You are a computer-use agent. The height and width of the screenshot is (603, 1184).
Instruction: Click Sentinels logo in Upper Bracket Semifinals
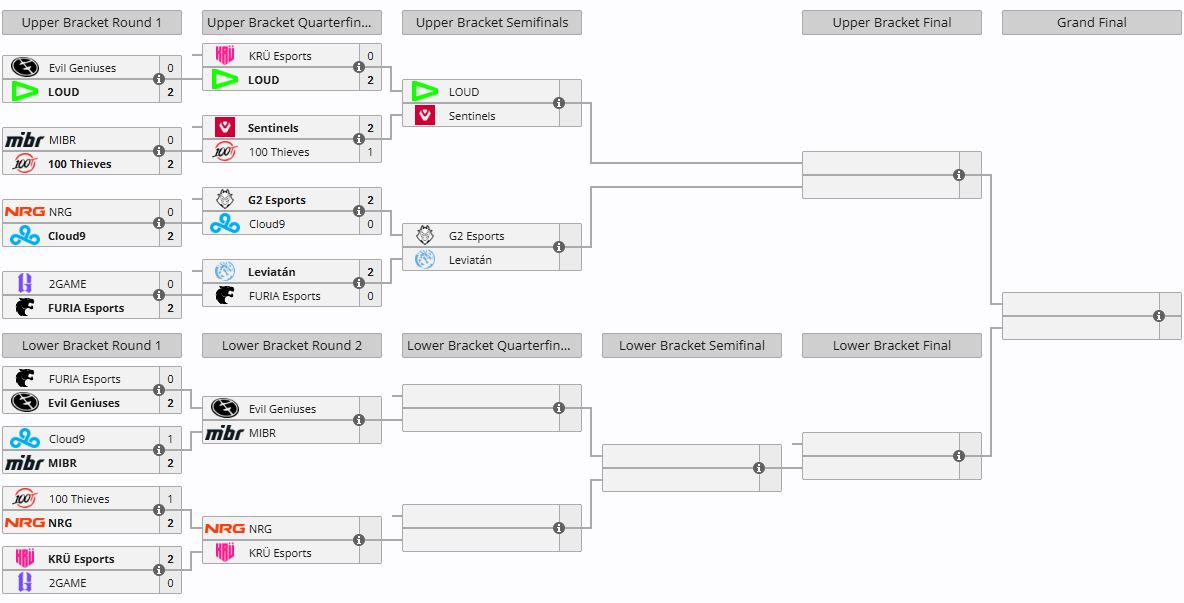coord(425,116)
